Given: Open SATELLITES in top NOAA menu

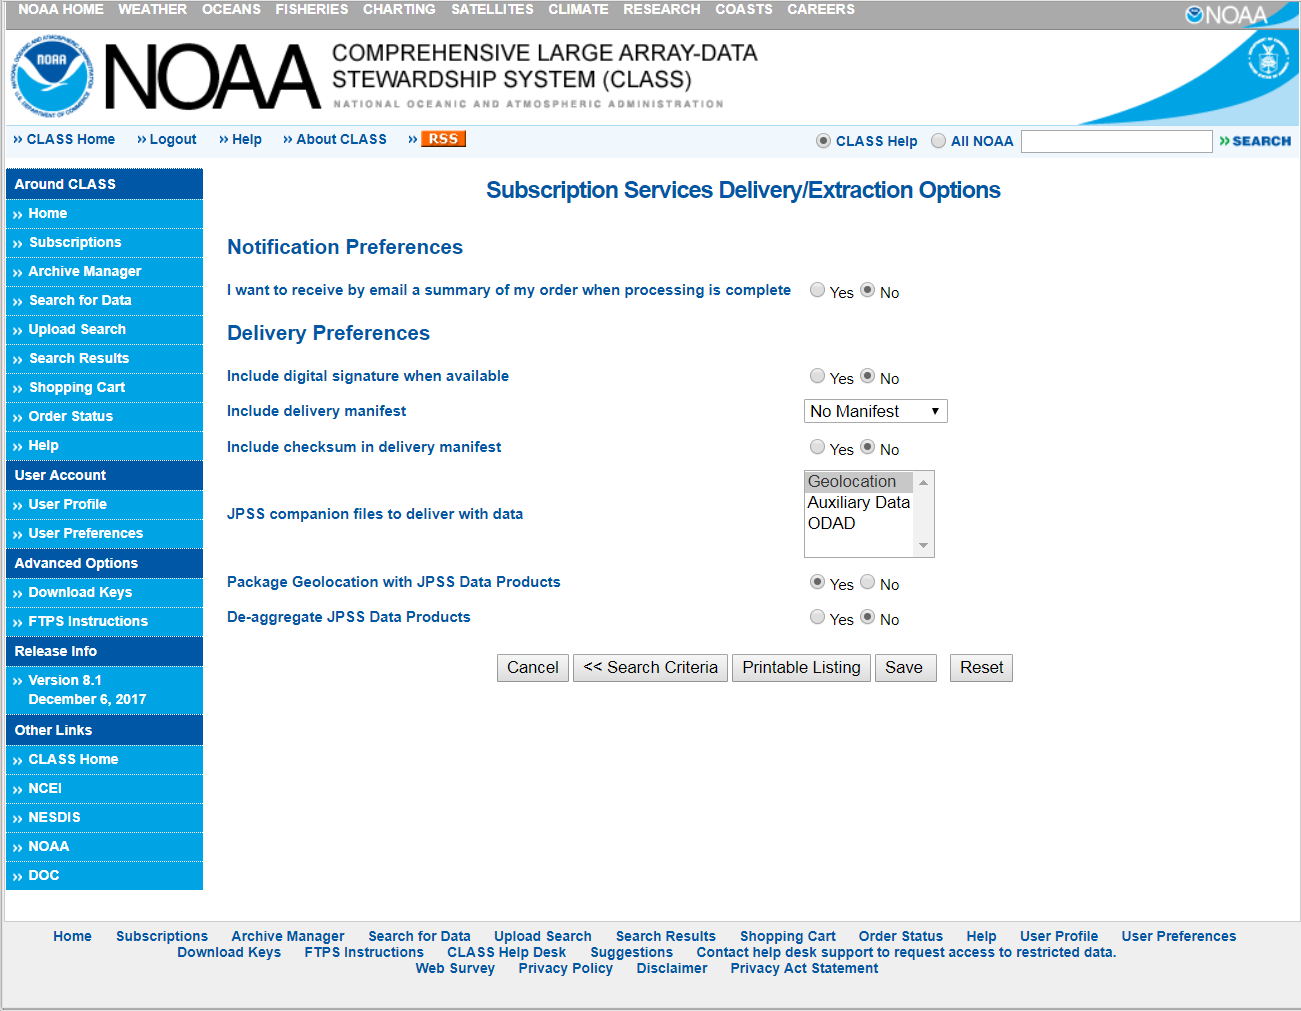Looking at the screenshot, I should coord(492,9).
